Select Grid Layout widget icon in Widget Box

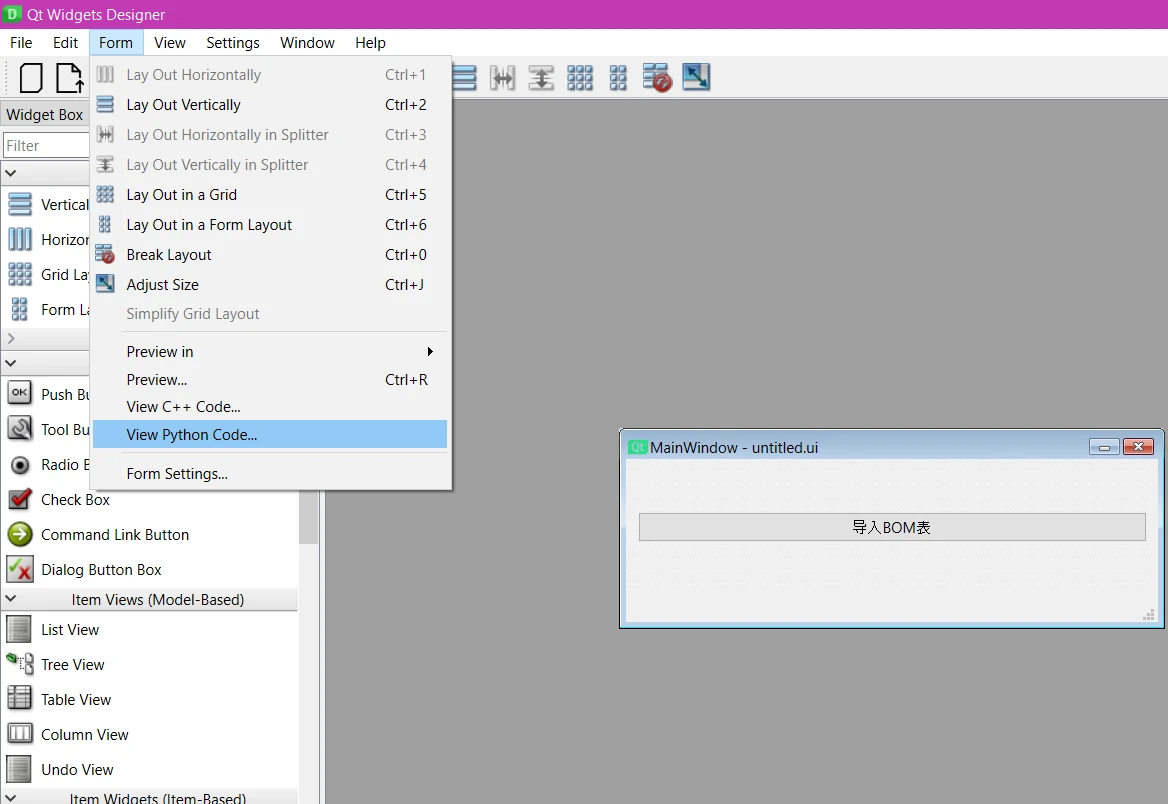point(20,274)
